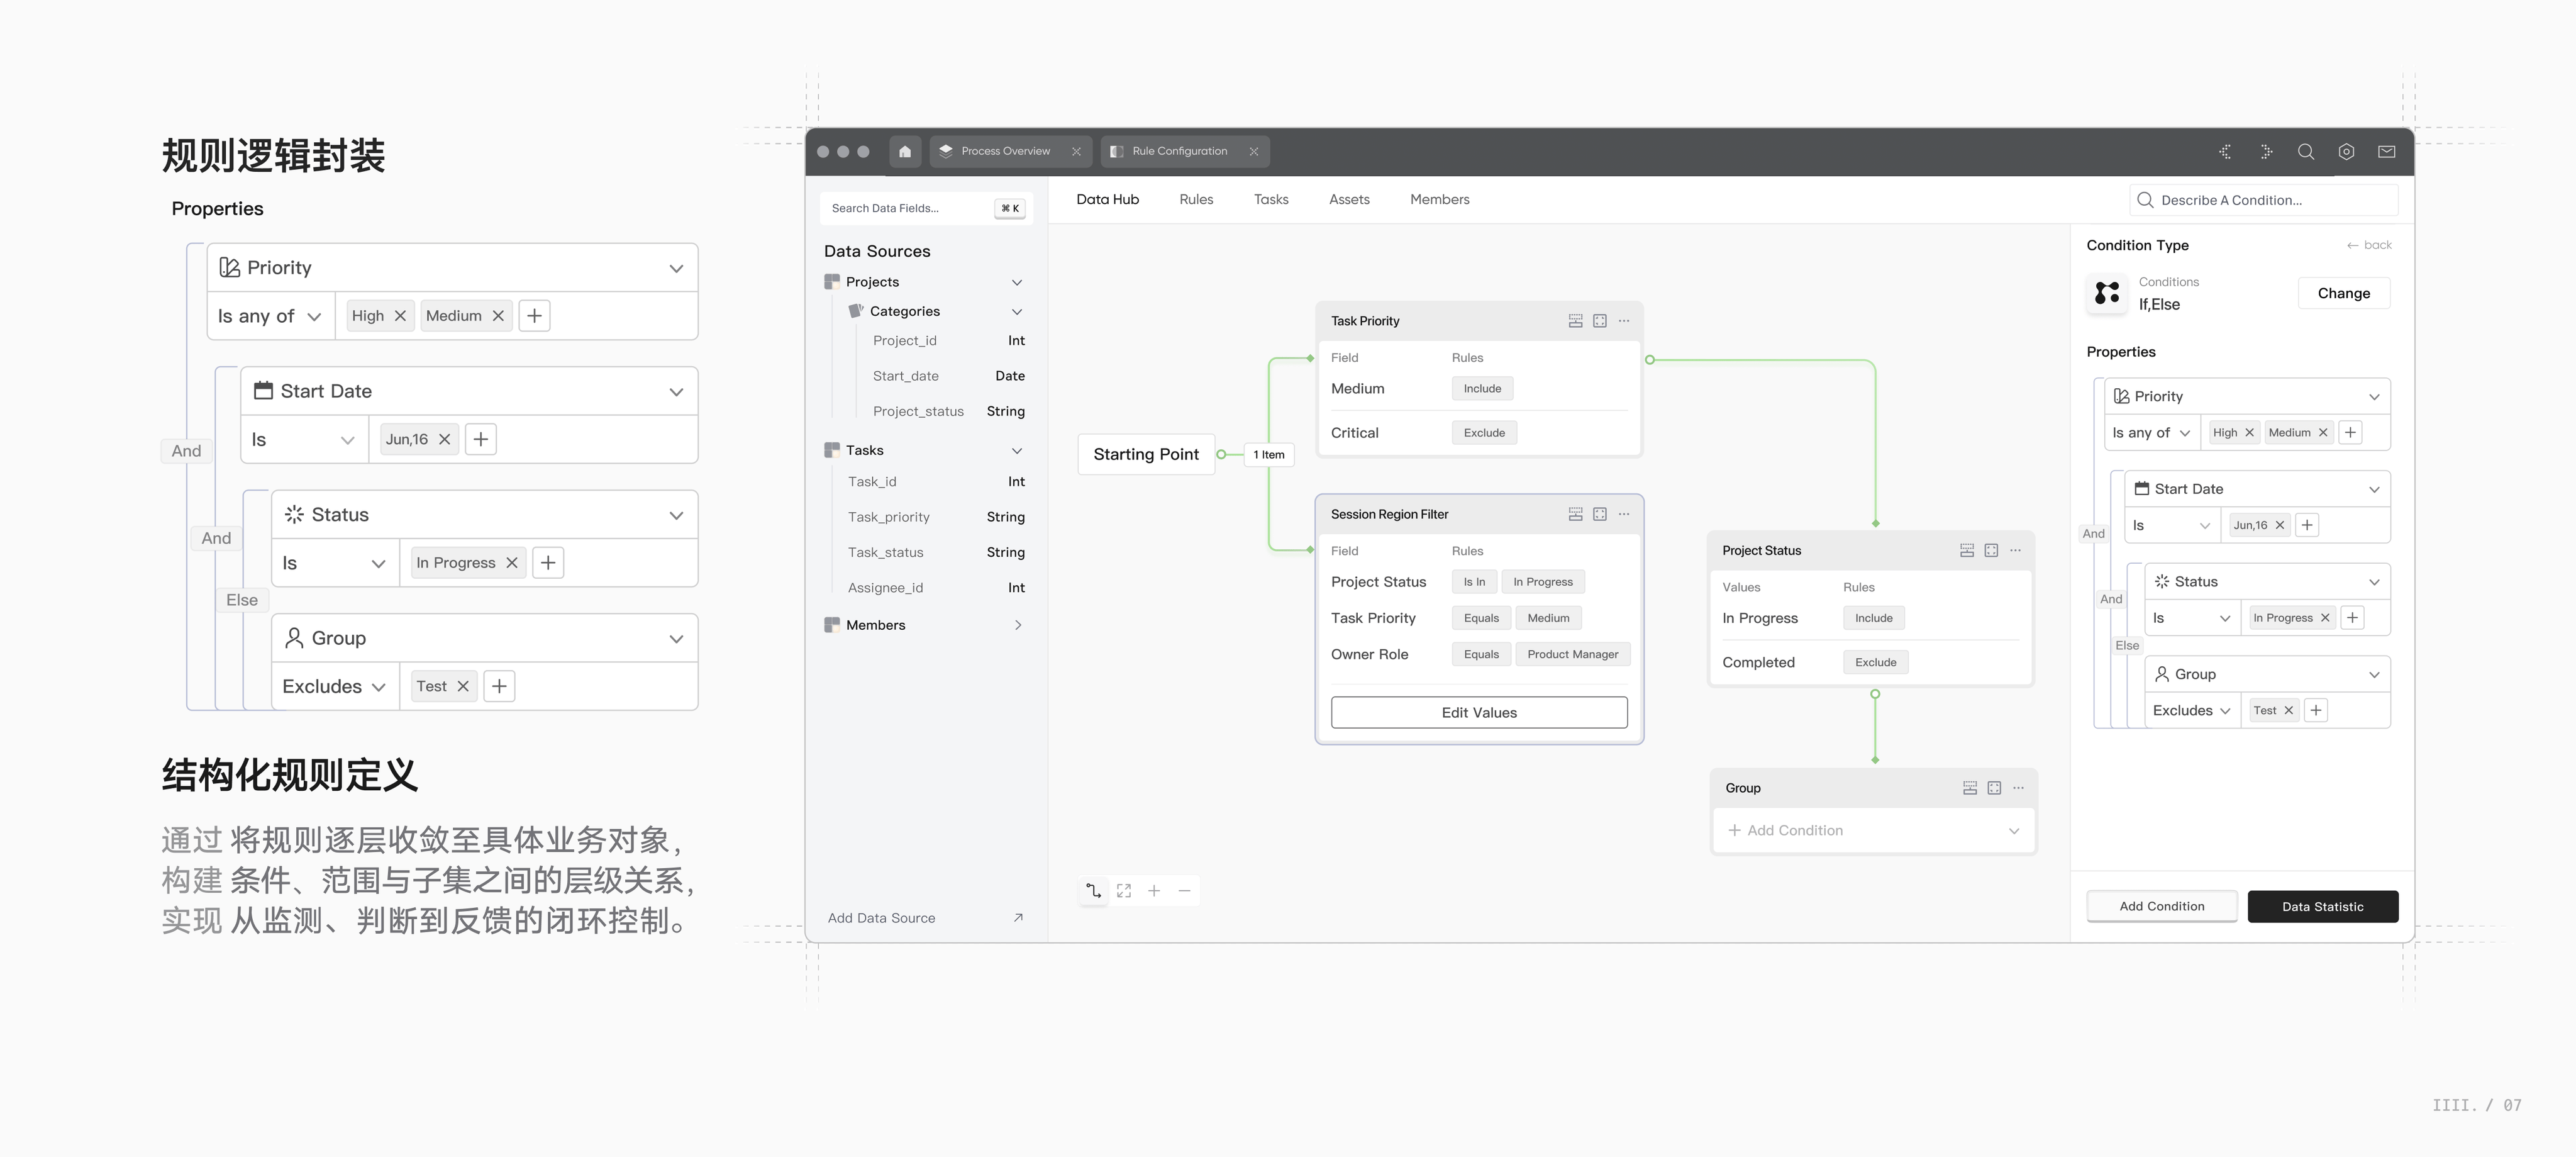Screen dimensions: 2576x1157
Task: Add a value in left illustration Status row
Action: click(x=547, y=563)
